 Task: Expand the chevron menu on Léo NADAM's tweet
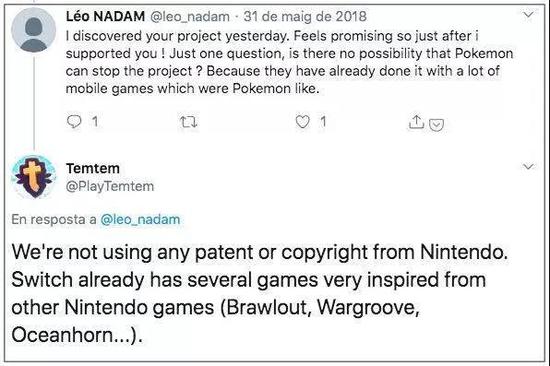point(529,15)
